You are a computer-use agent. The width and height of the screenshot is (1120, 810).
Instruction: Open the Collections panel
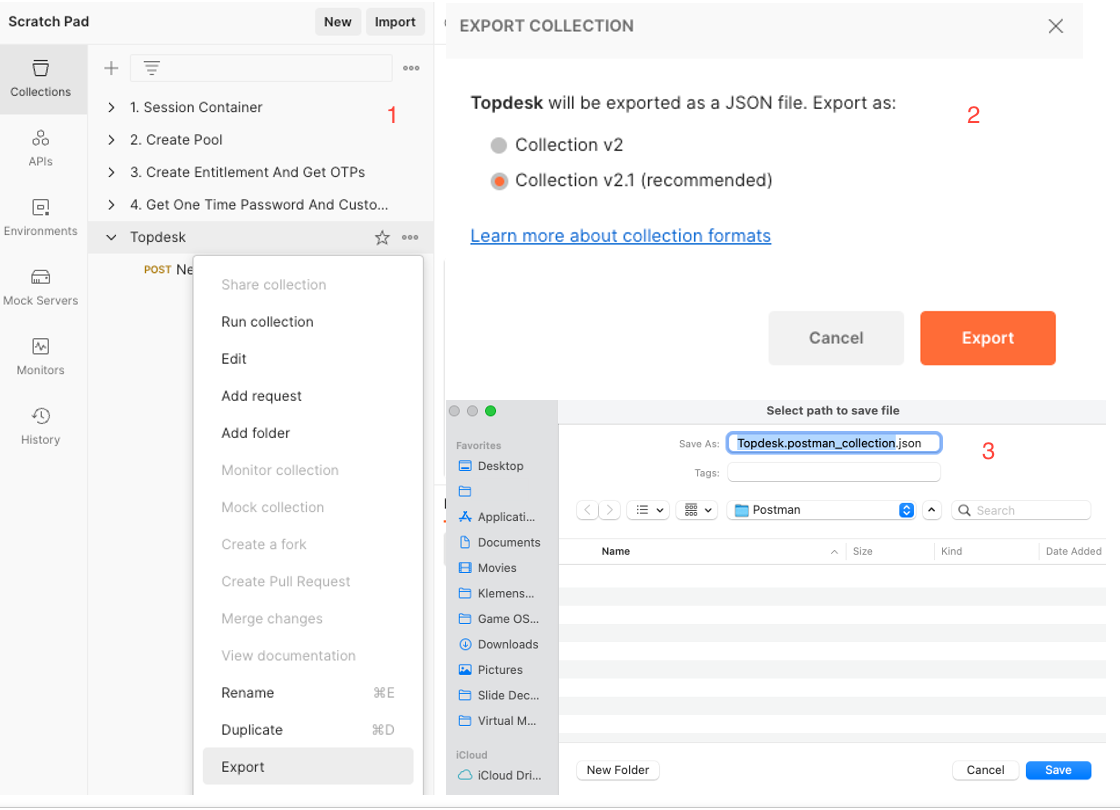pos(41,78)
